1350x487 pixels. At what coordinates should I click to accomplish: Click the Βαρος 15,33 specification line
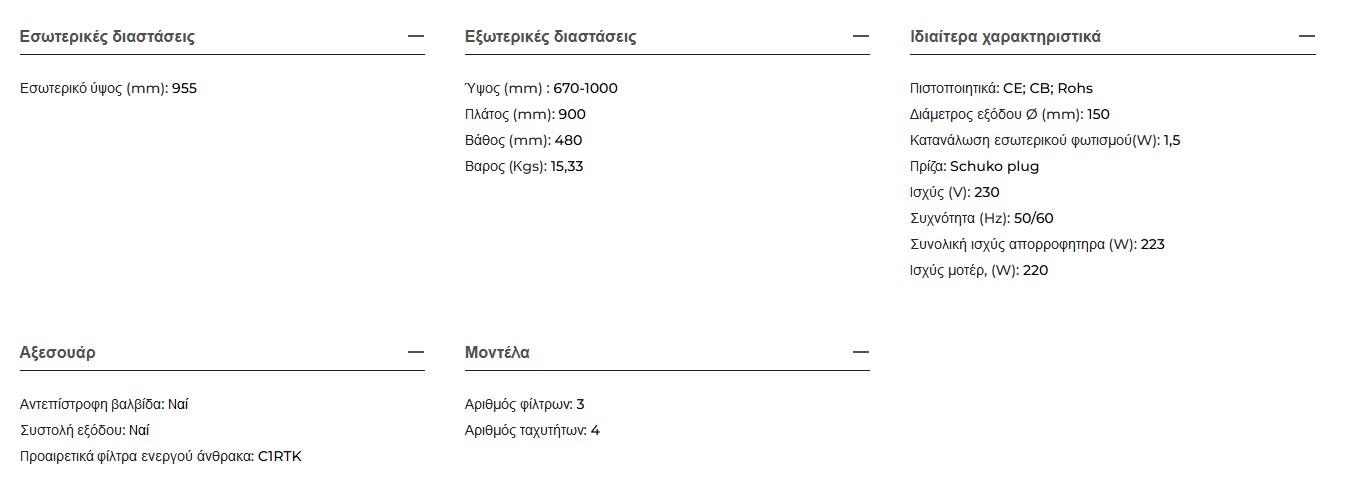(x=524, y=166)
